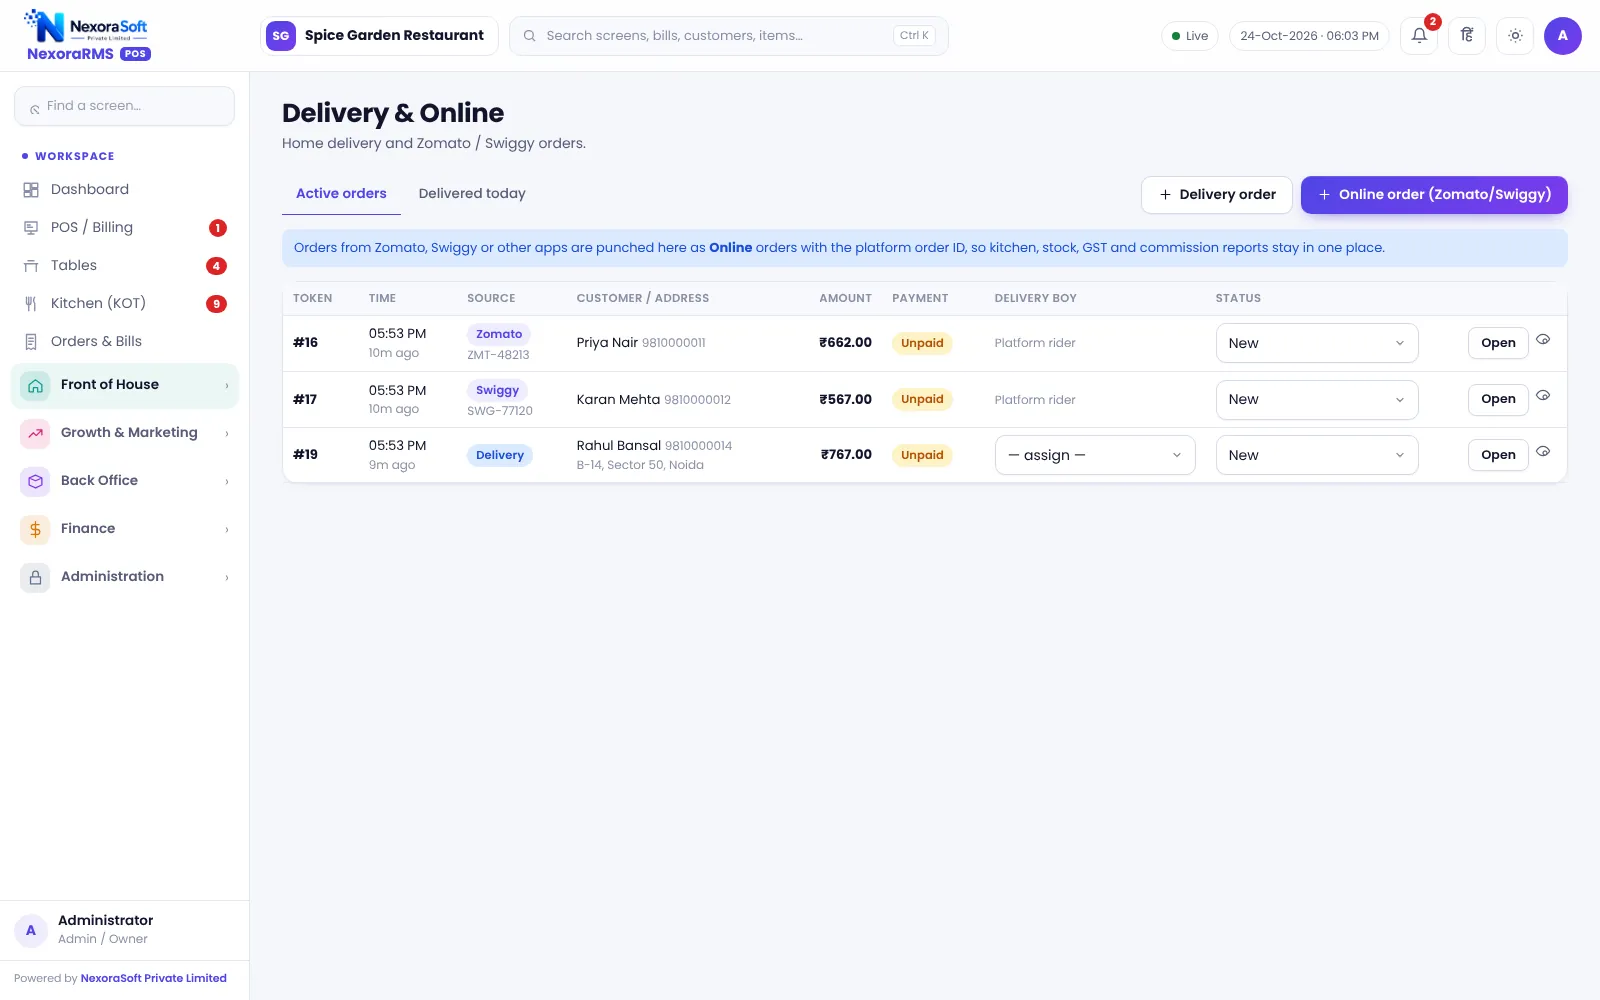Focus the global search bar
The image size is (1600, 1000).
point(729,36)
